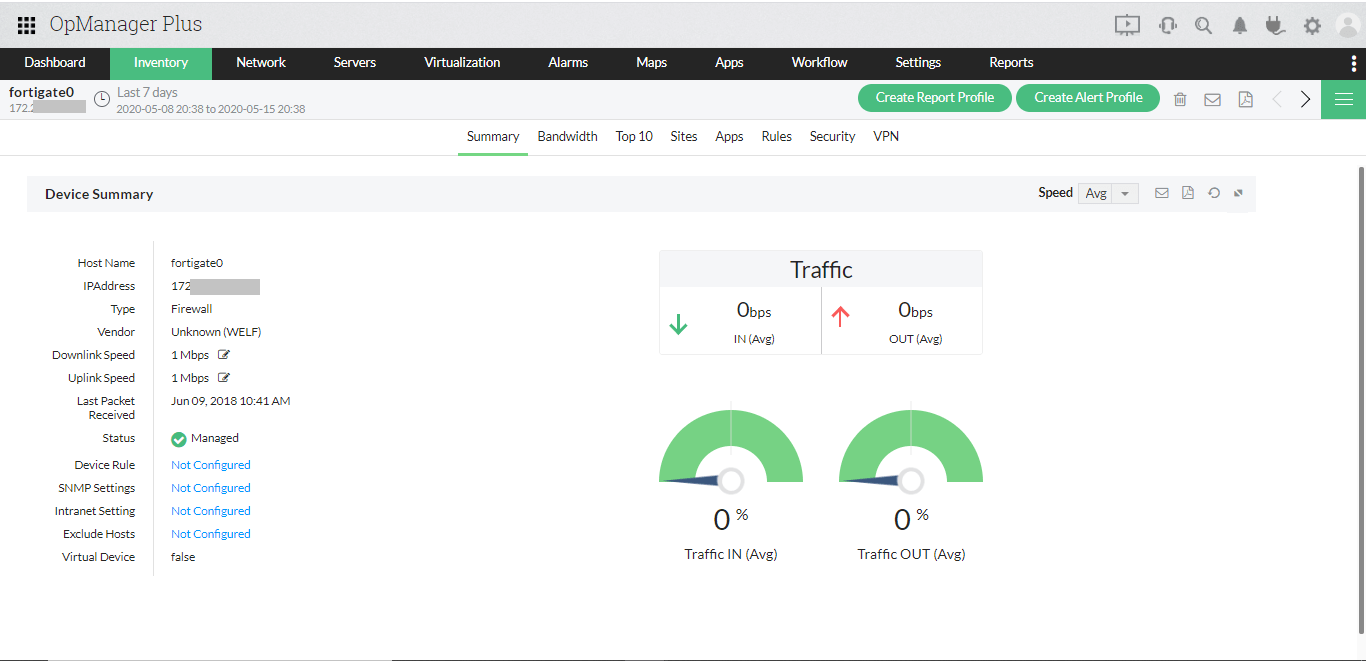Open the Settings gear icon
The width and height of the screenshot is (1366, 661).
pyautogui.click(x=1311, y=24)
